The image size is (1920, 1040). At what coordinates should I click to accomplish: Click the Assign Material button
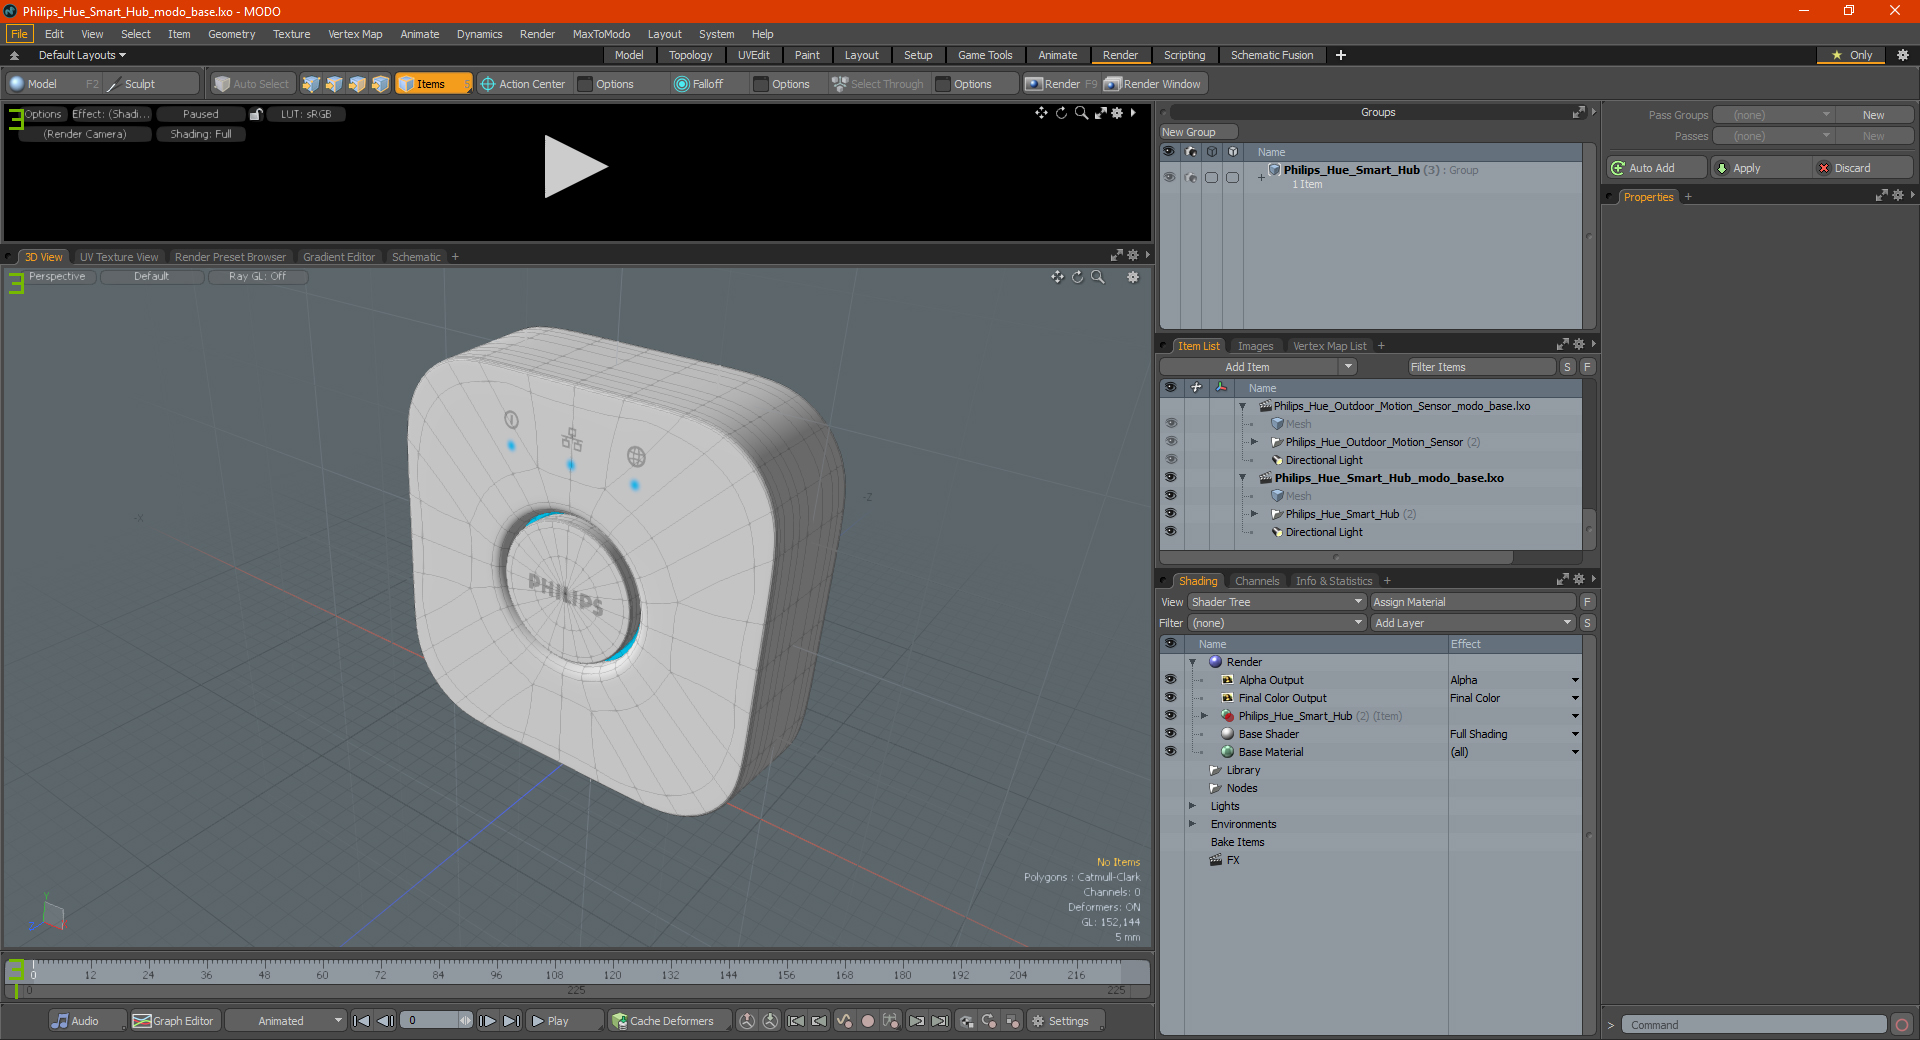pos(1472,602)
